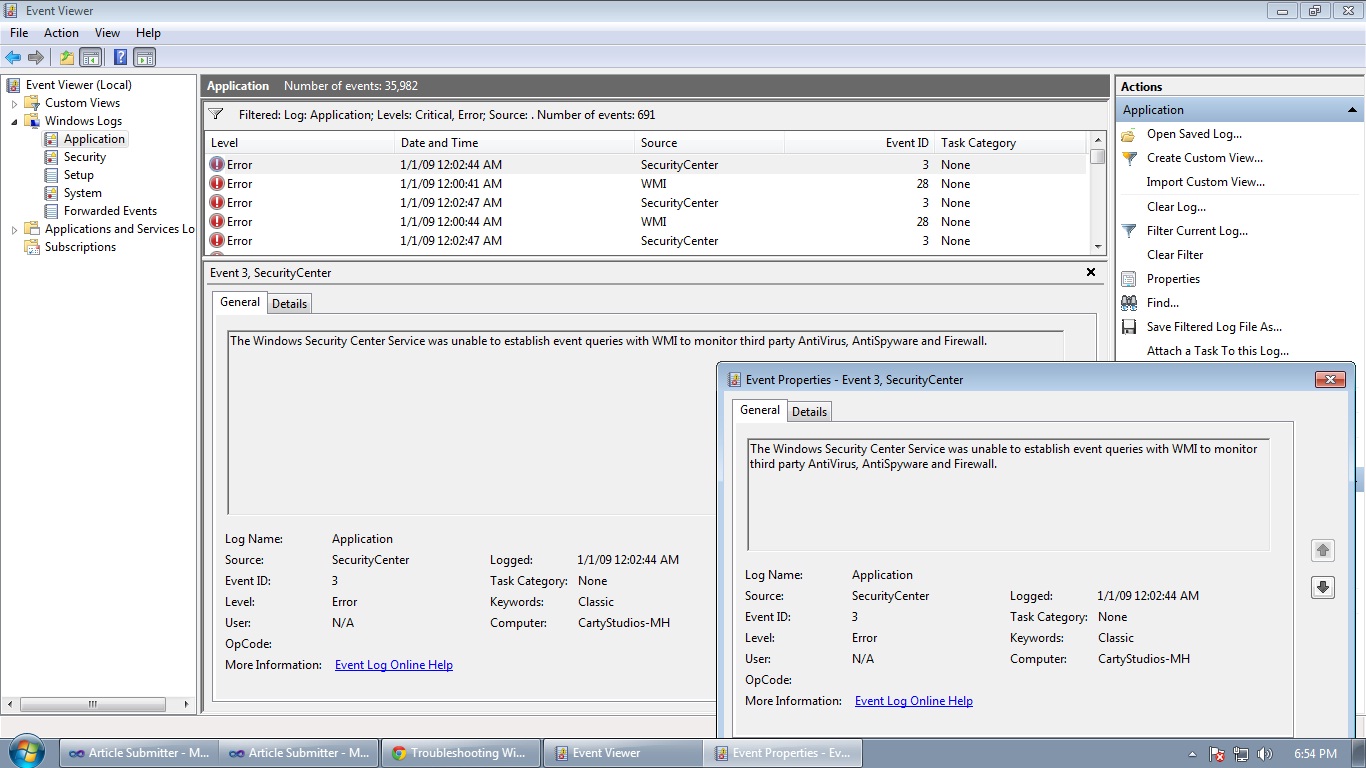This screenshot has width=1366, height=768.
Task: Click the error icon of the 12:02:44 AM event
Action: [x=217, y=165]
